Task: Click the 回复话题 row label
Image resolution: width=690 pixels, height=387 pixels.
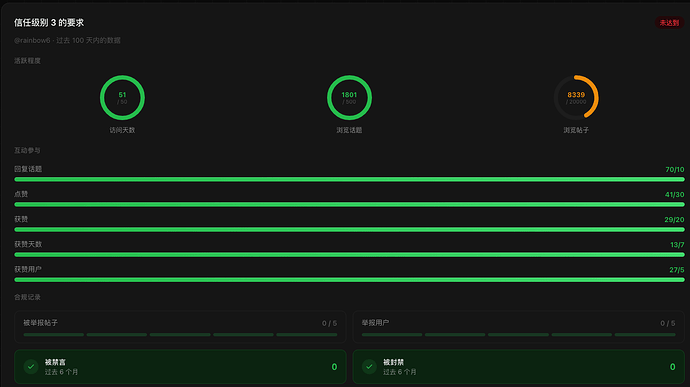Action: (x=28, y=169)
